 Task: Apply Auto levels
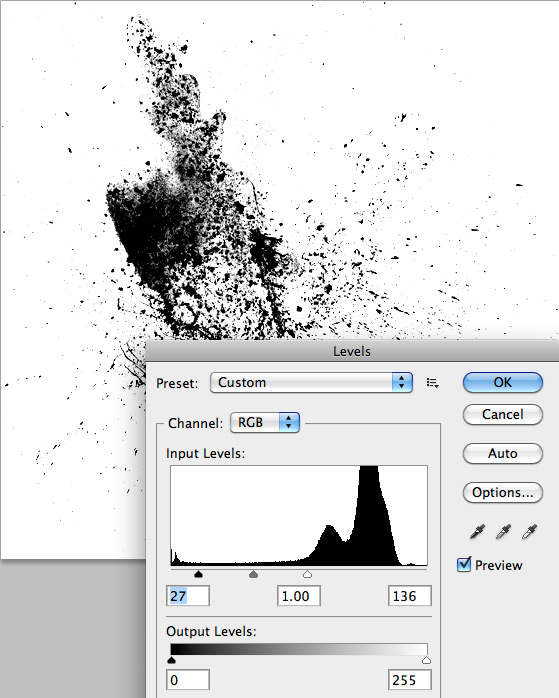click(503, 454)
